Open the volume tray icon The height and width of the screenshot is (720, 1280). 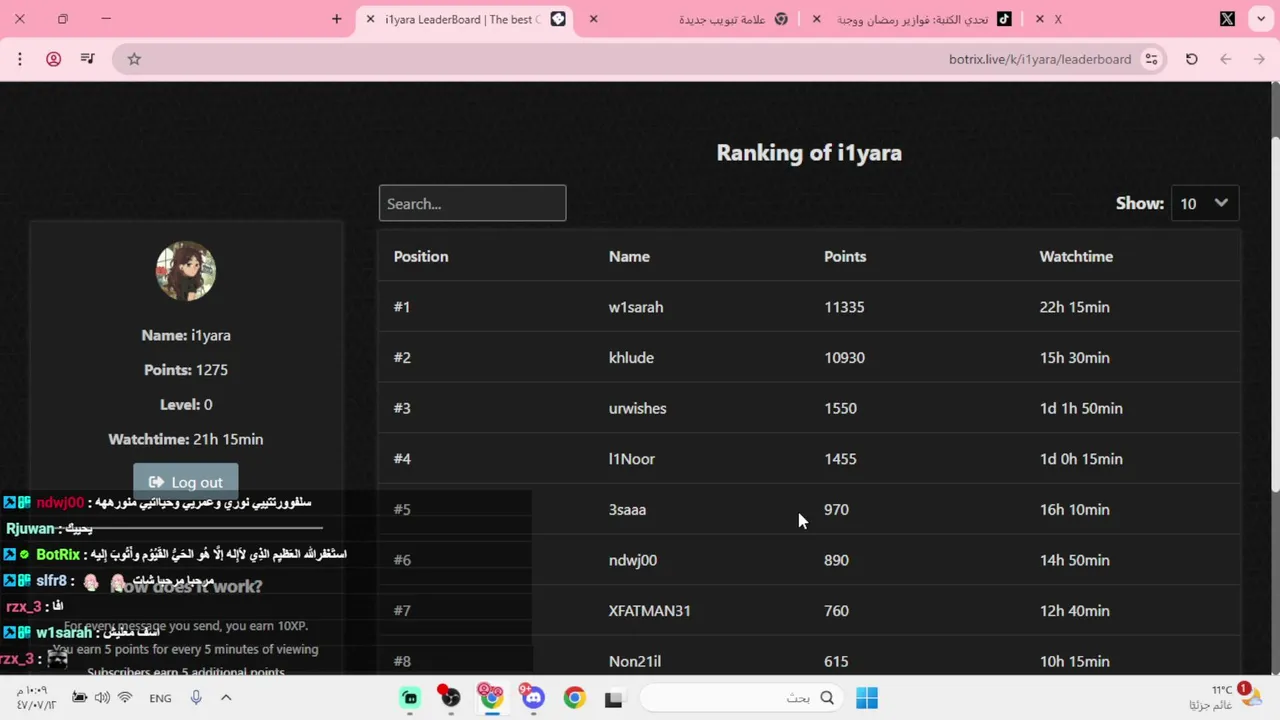(x=102, y=698)
